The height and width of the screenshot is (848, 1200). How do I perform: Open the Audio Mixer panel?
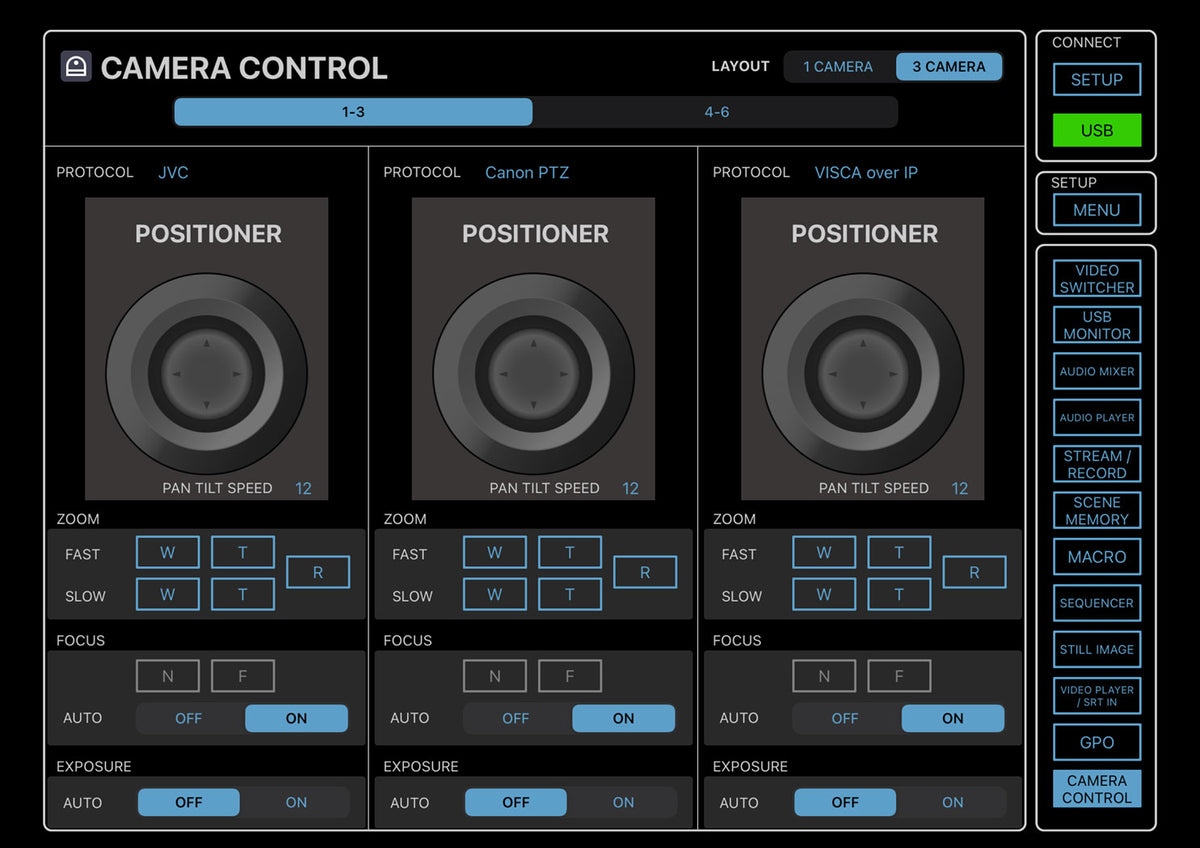(1097, 371)
